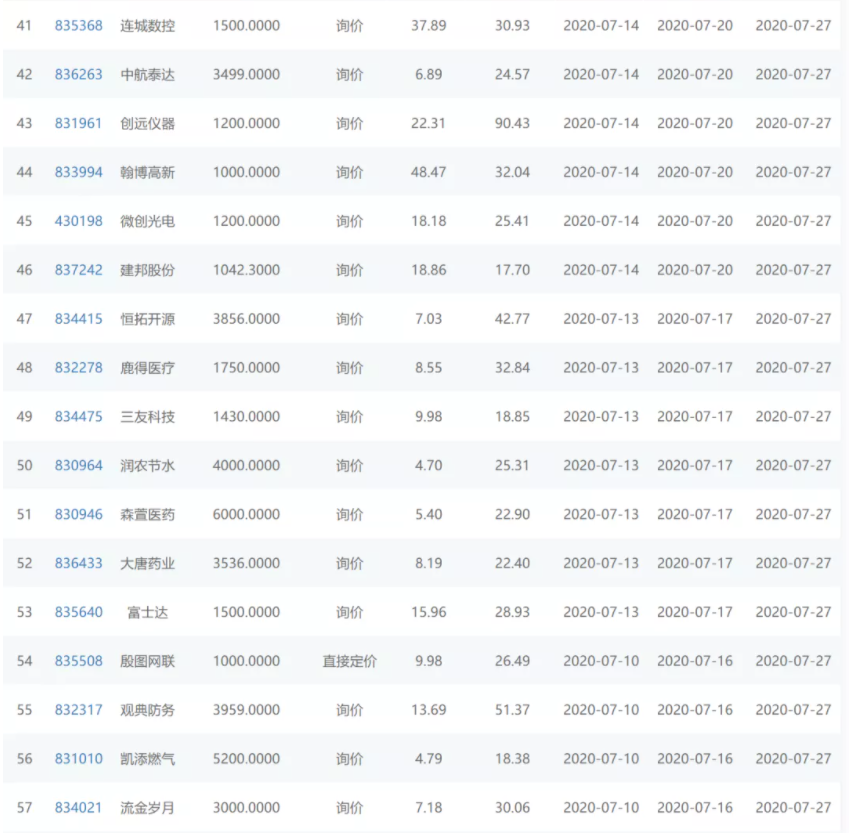Select the value 3000.0000
The width and height of the screenshot is (849, 833).
pyautogui.click(x=246, y=808)
